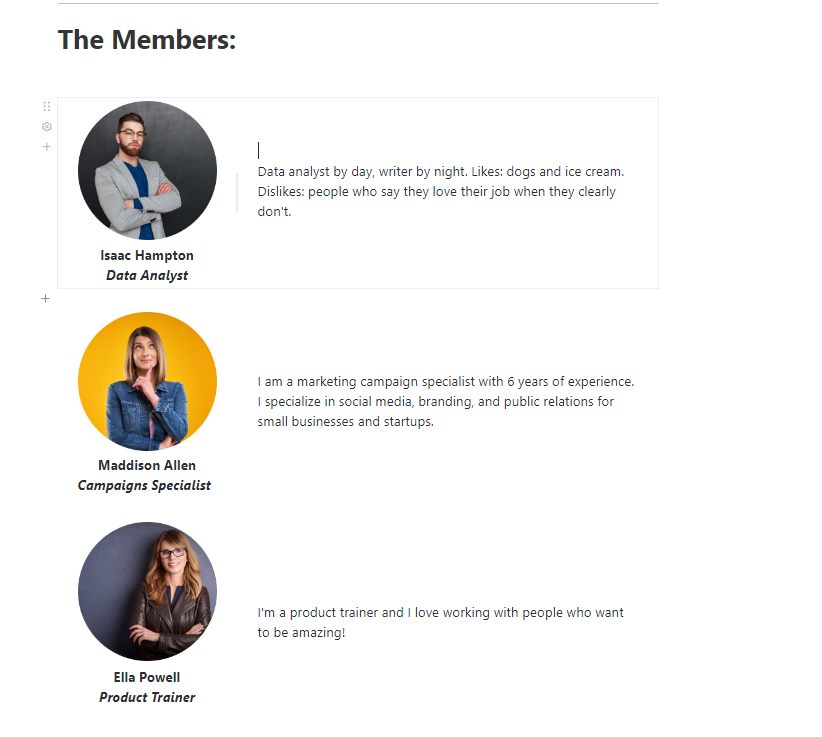This screenshot has height=737, width=822.
Task: Select Isaac Hampton's profile photo
Action: (147, 170)
